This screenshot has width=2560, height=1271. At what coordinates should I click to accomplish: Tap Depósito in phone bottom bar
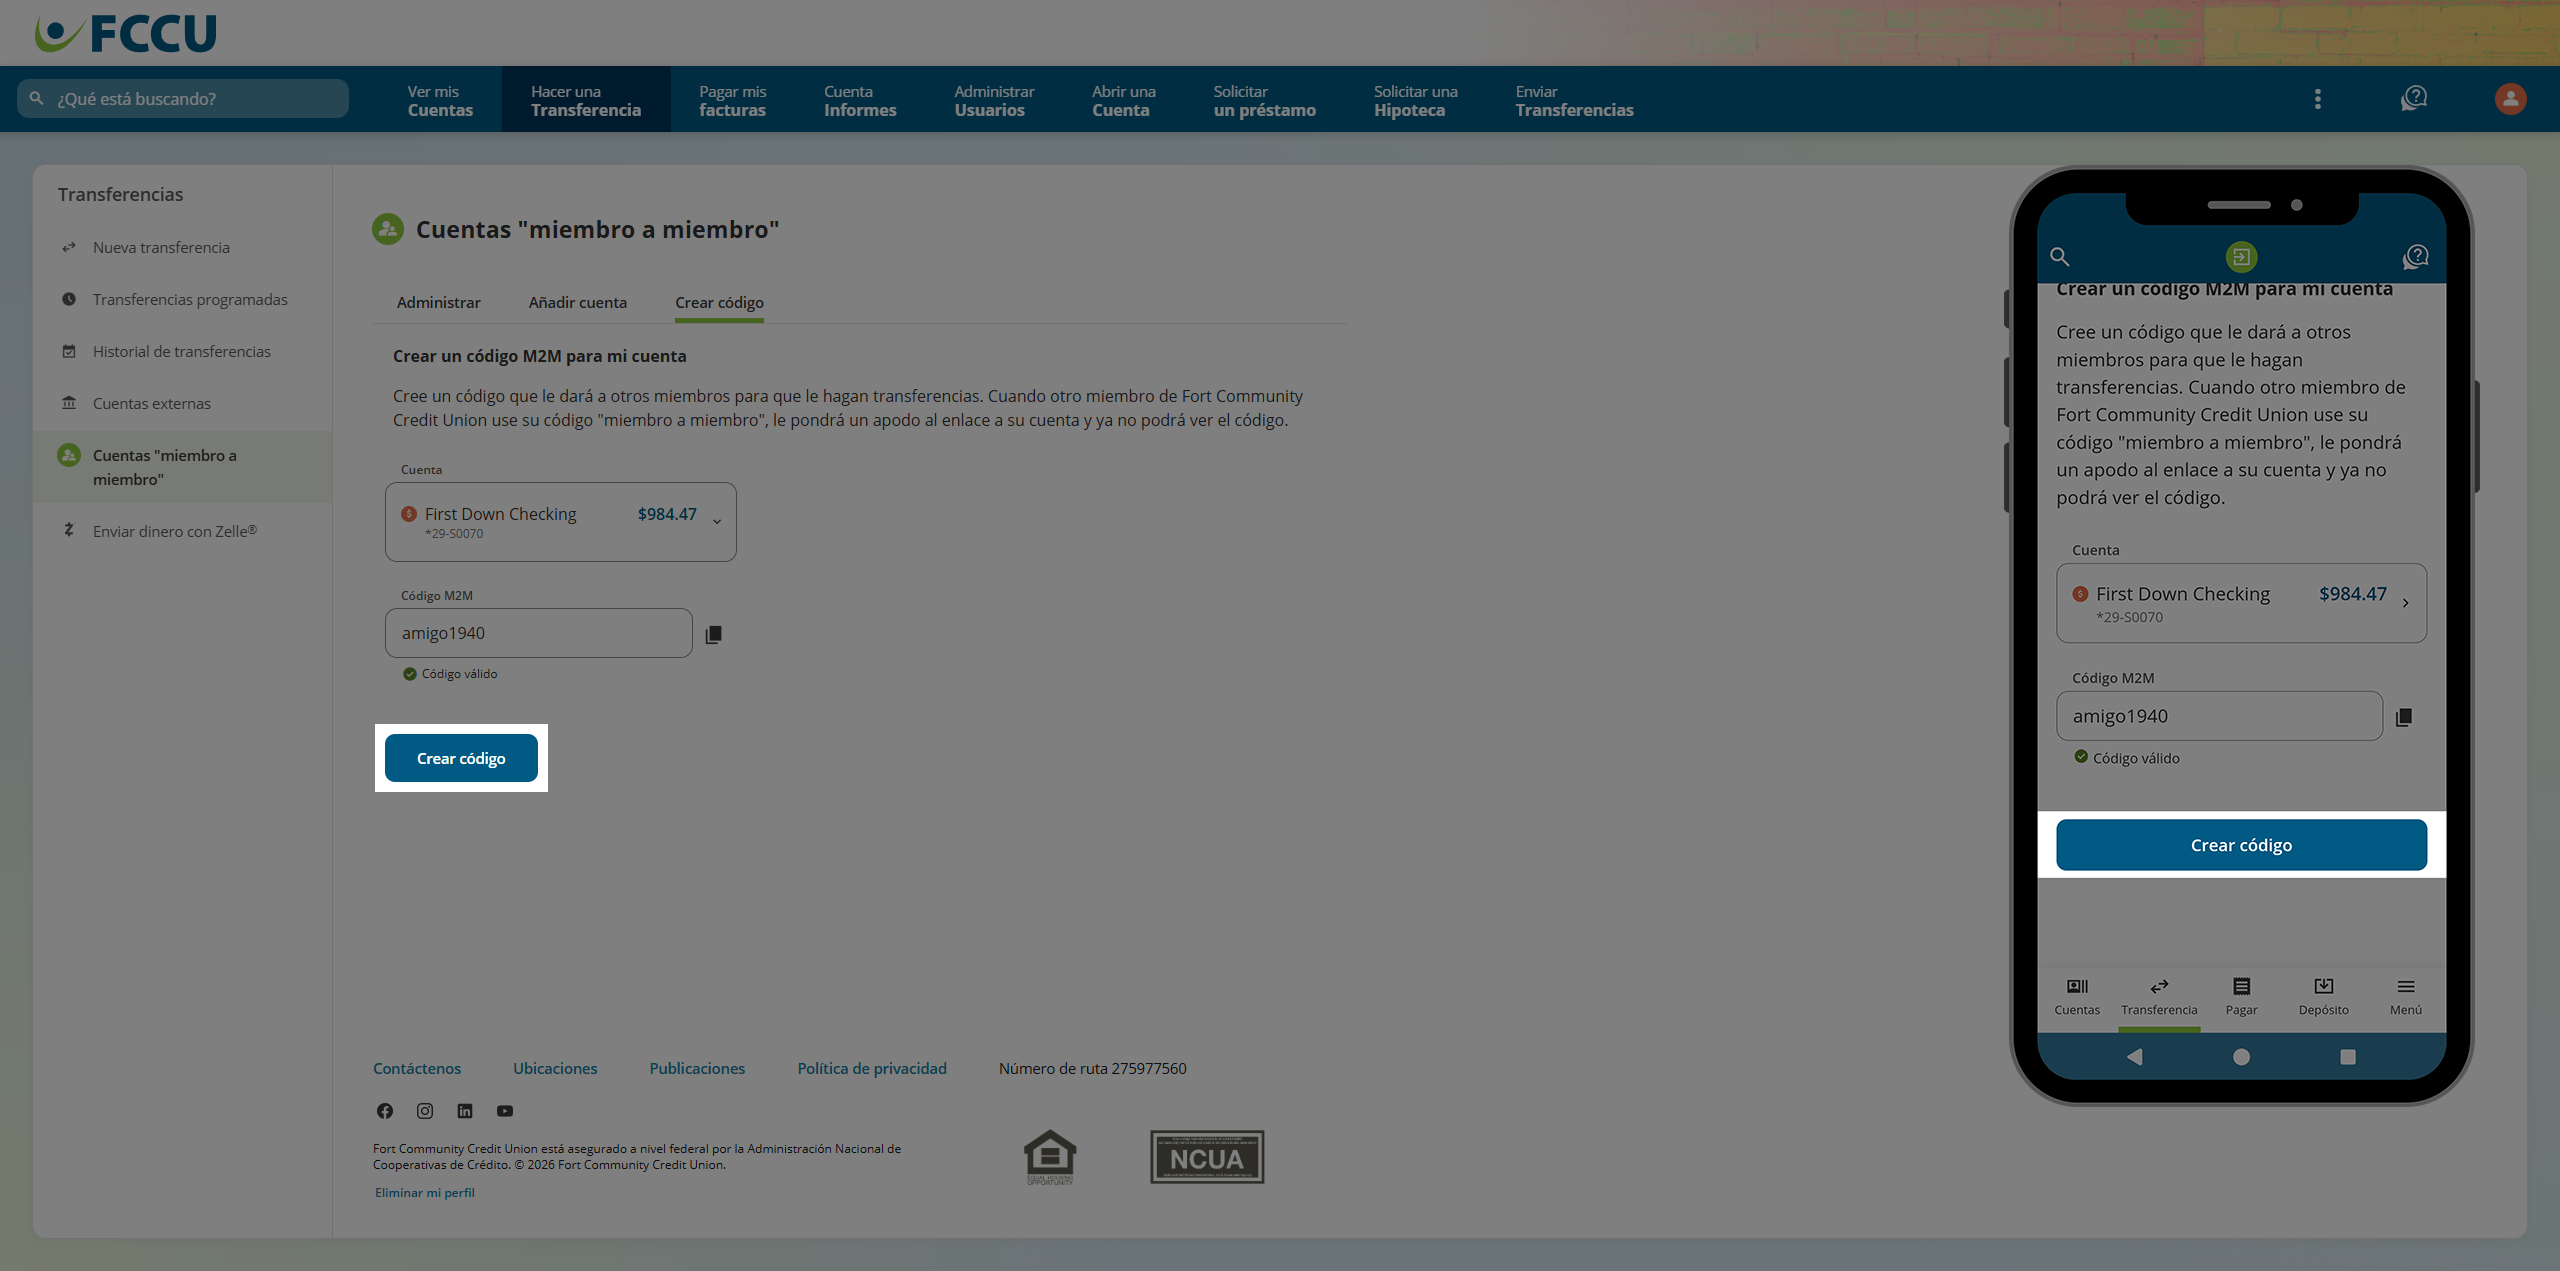pyautogui.click(x=2323, y=997)
